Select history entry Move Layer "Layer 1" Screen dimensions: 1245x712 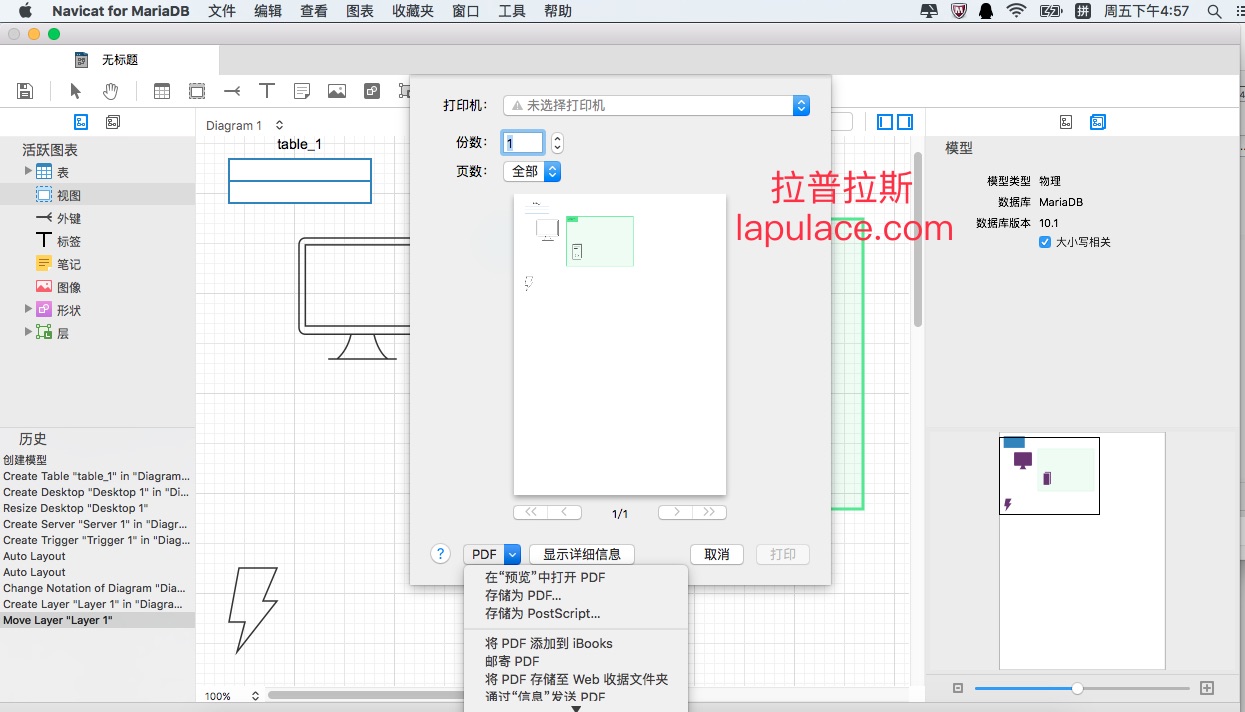[x=97, y=620]
